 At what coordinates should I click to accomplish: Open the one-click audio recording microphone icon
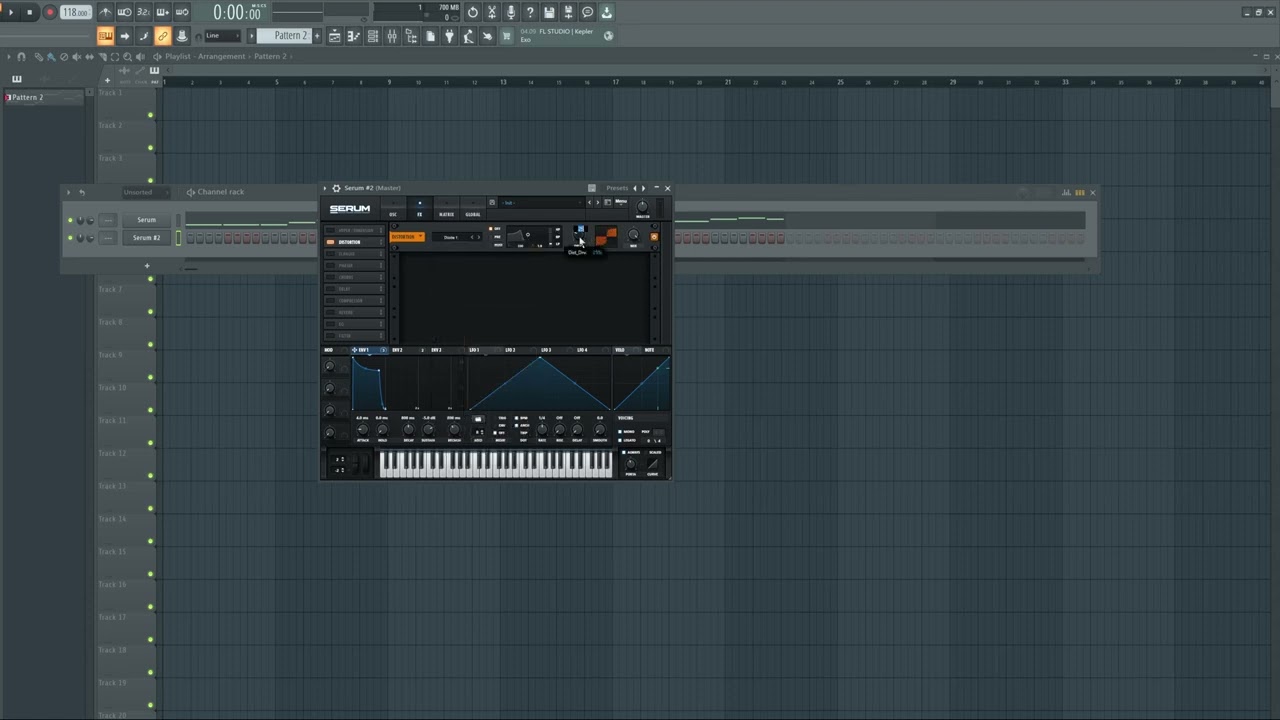511,12
